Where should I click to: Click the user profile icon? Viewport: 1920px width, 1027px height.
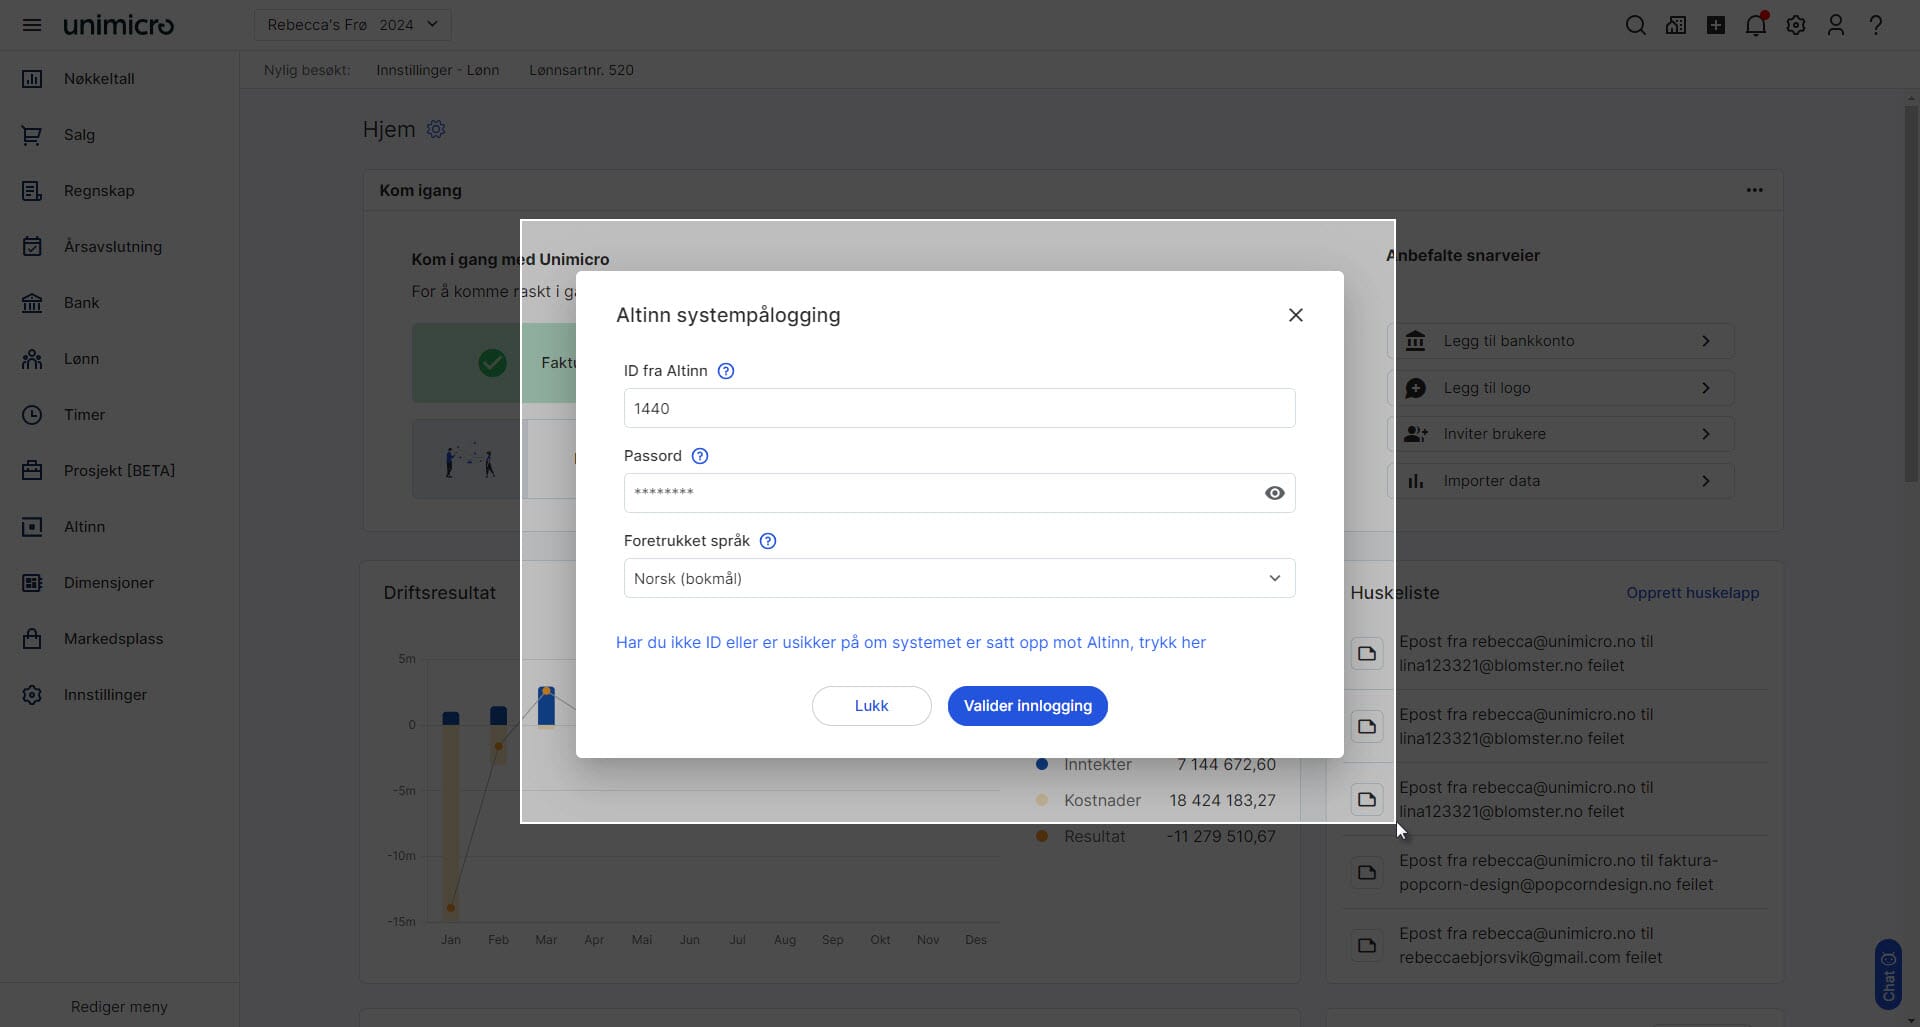[x=1835, y=25]
